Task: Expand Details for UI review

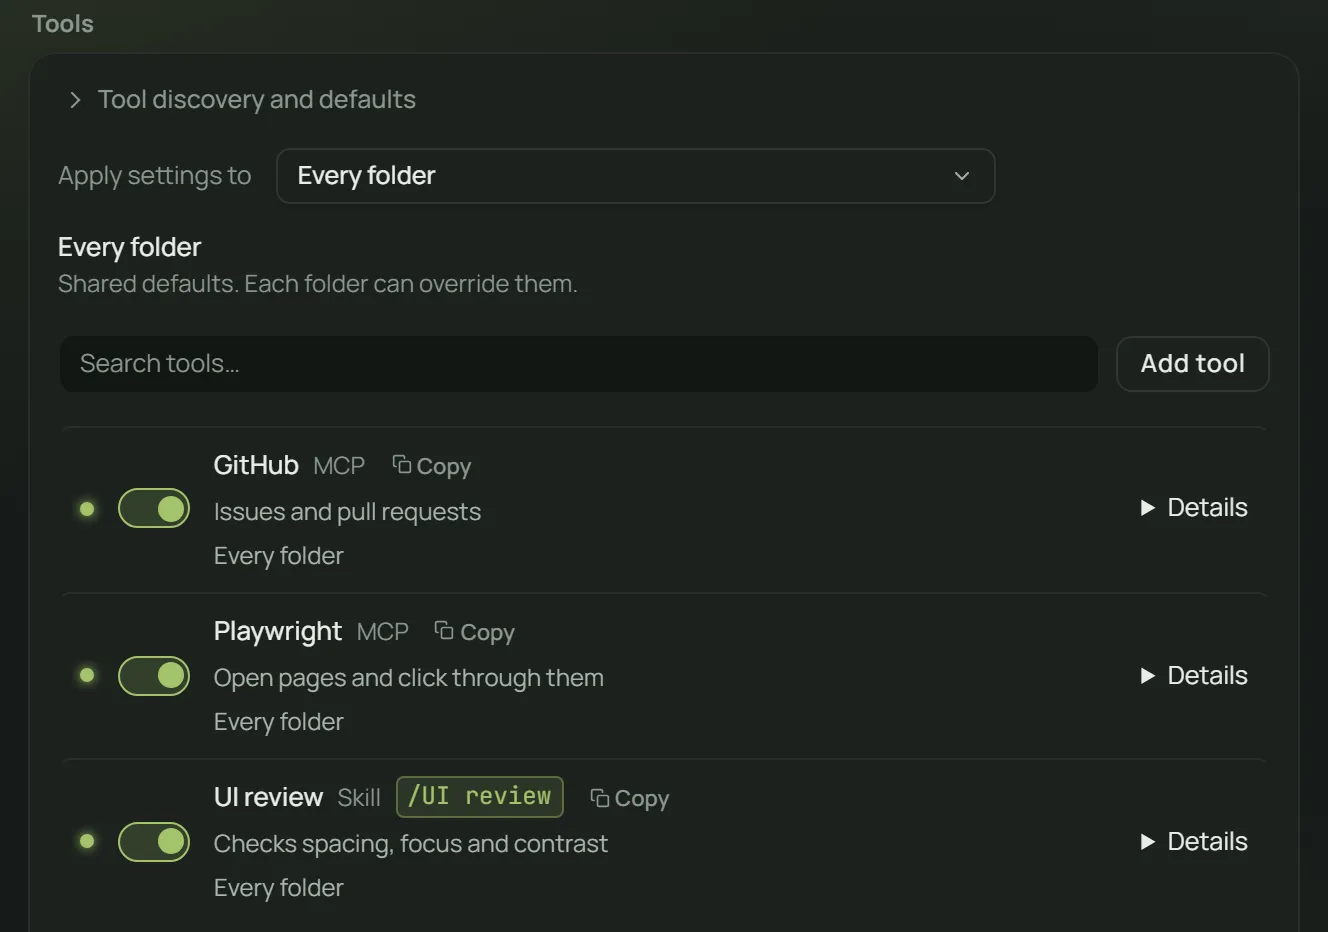Action: 1194,841
